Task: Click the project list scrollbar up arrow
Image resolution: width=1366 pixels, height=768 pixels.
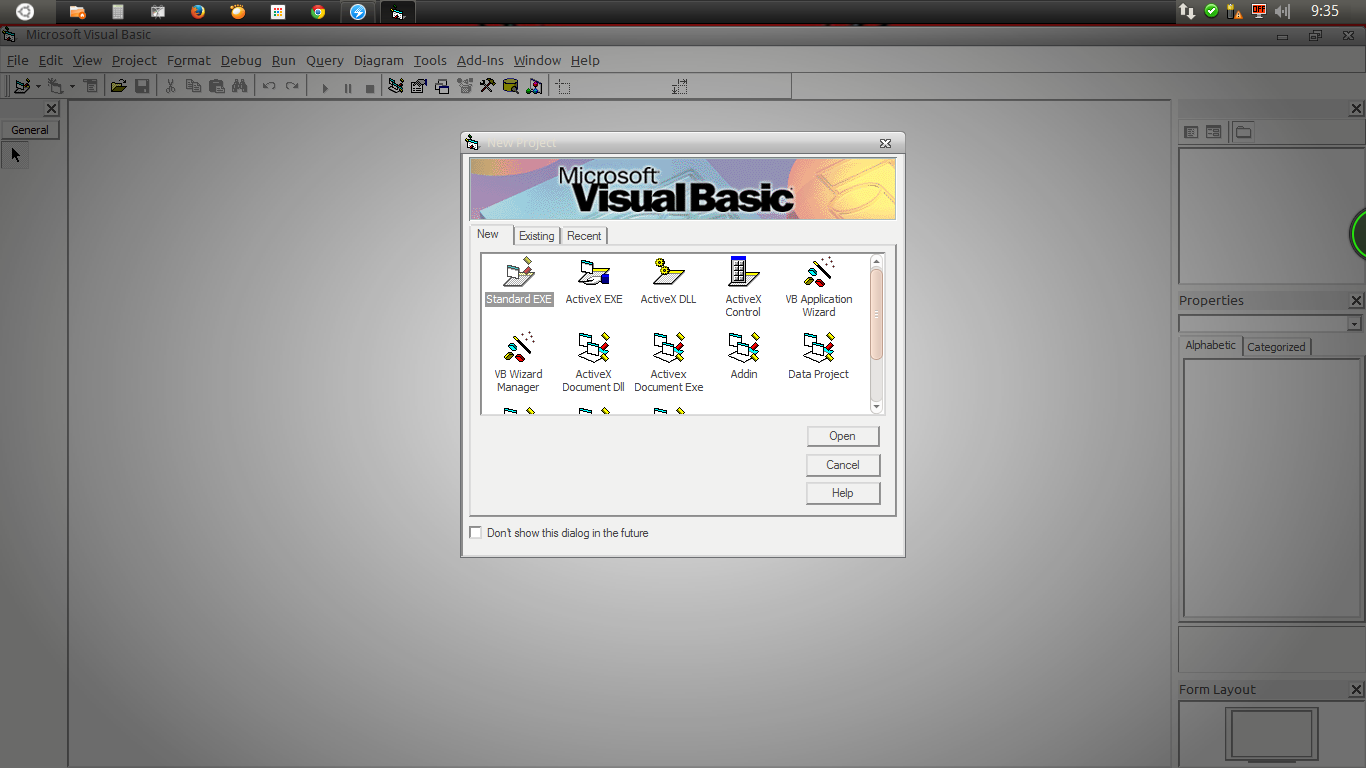Action: (x=877, y=261)
